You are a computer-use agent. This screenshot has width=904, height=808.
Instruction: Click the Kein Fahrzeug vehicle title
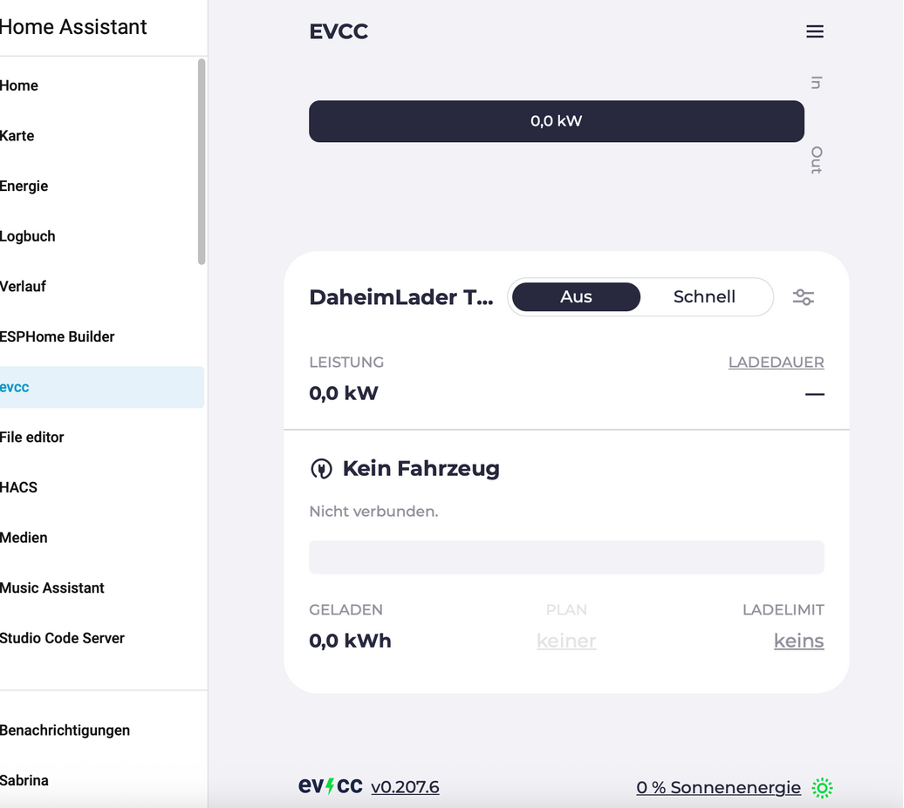(x=421, y=468)
